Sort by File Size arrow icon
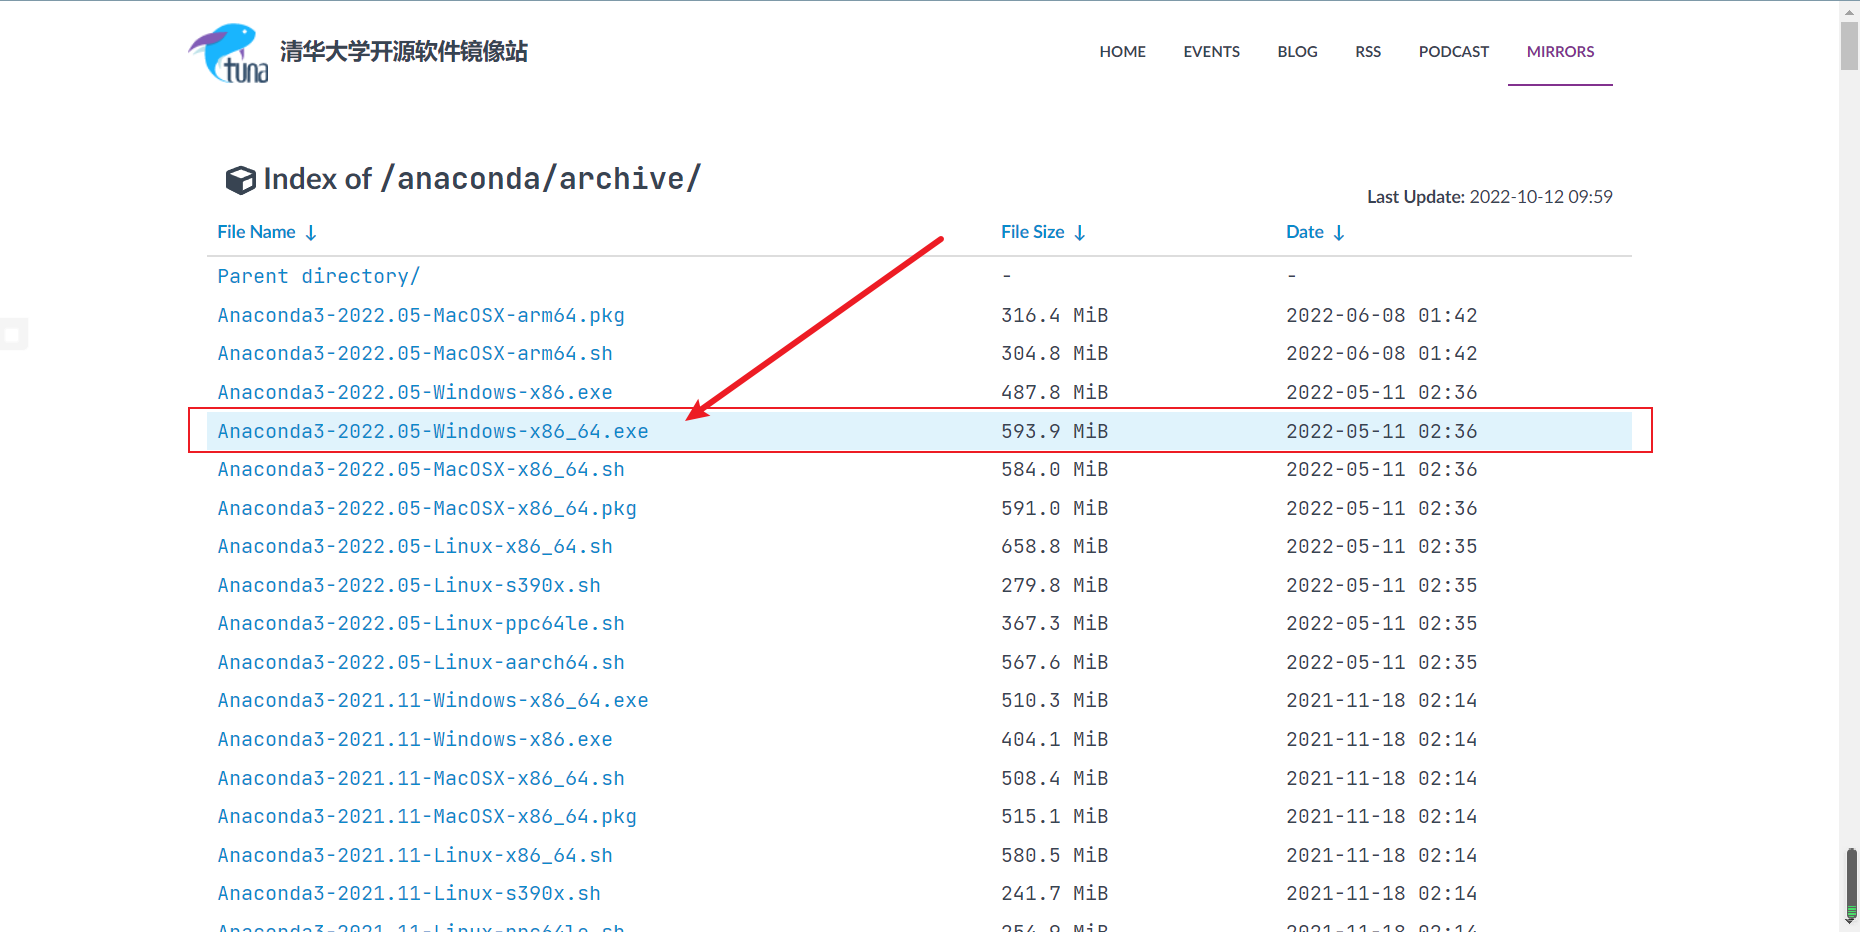 [1080, 233]
